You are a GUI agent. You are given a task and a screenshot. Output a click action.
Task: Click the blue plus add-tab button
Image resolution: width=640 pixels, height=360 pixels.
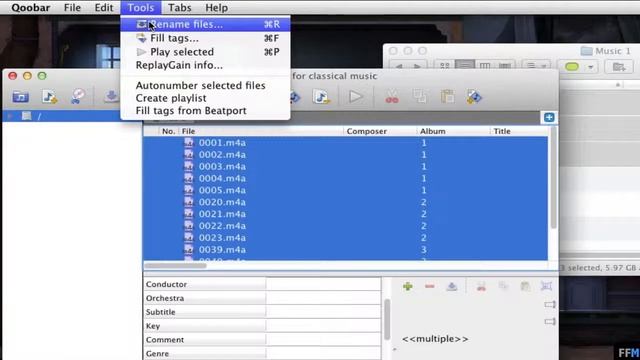[x=549, y=118]
